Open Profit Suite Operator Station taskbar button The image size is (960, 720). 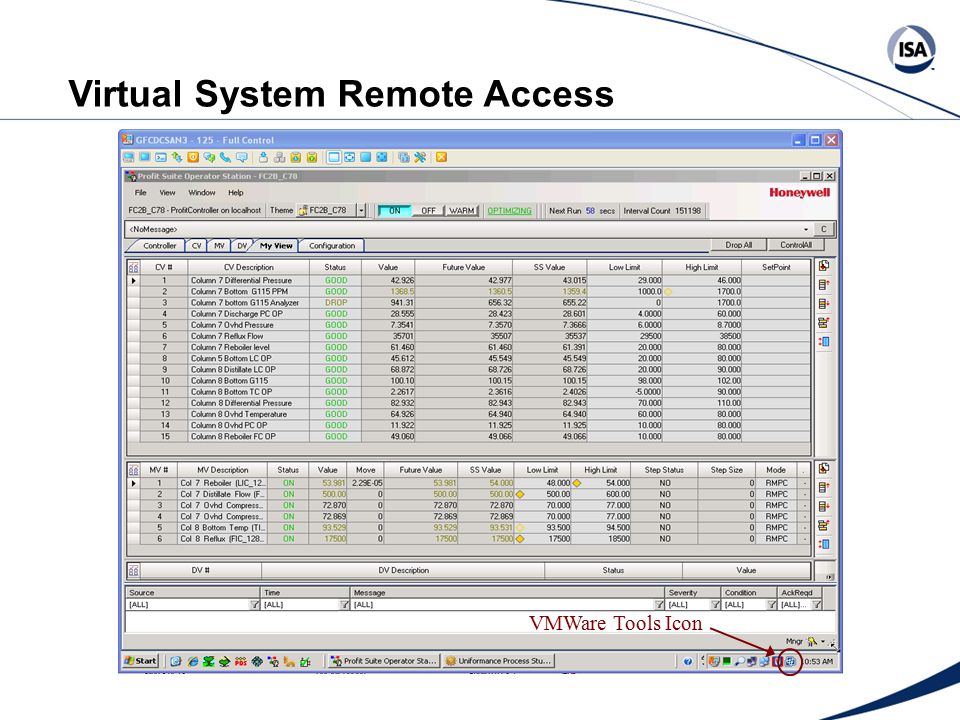click(383, 661)
